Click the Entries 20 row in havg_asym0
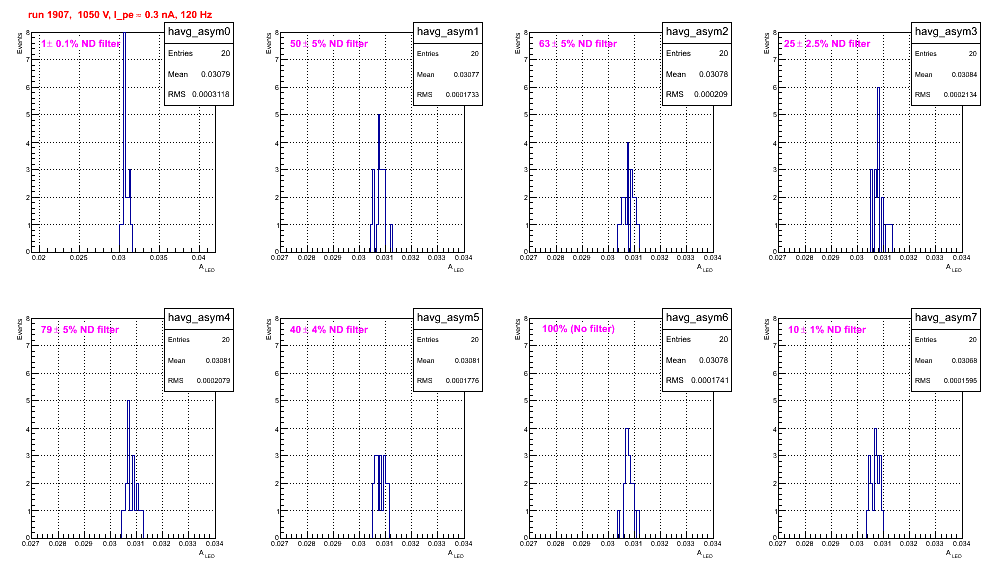Image resolution: width=996 pixels, height=572 pixels. [x=199, y=53]
